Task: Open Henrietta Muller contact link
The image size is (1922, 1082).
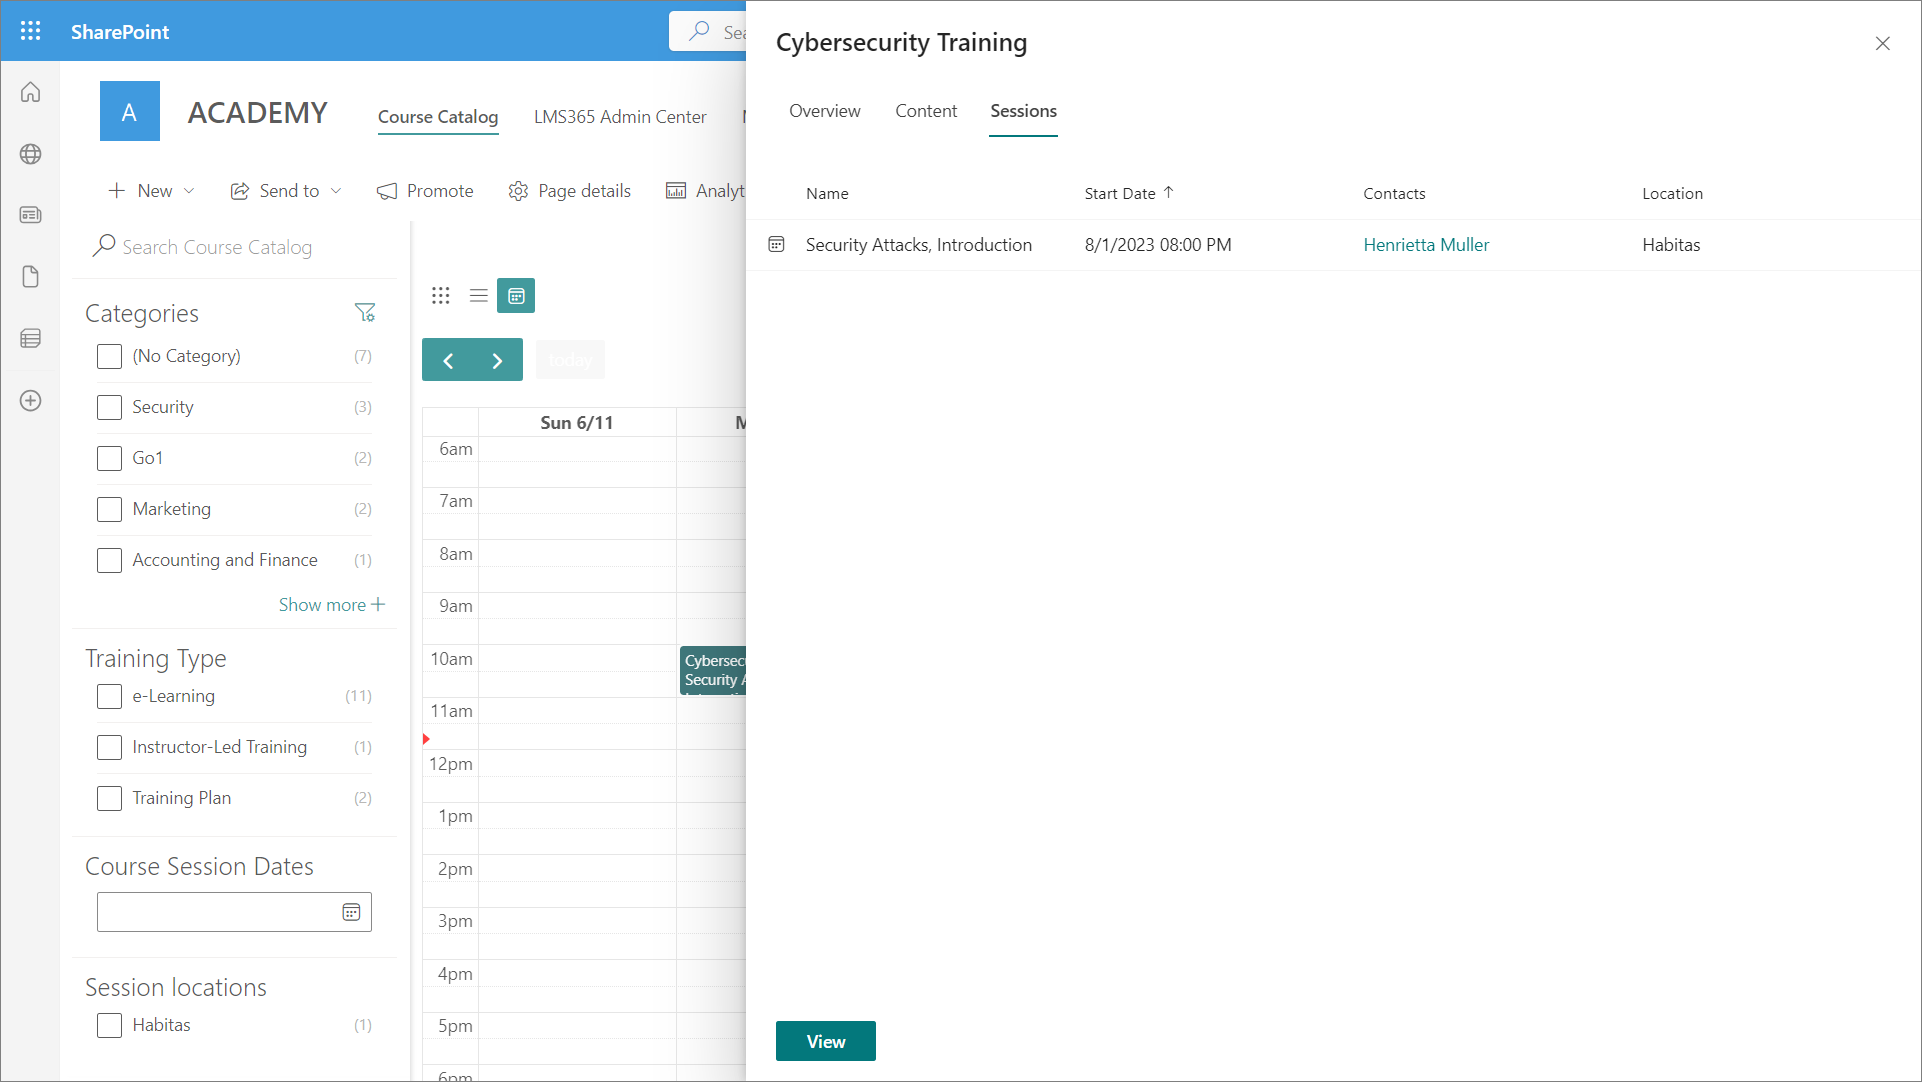Action: pyautogui.click(x=1426, y=245)
